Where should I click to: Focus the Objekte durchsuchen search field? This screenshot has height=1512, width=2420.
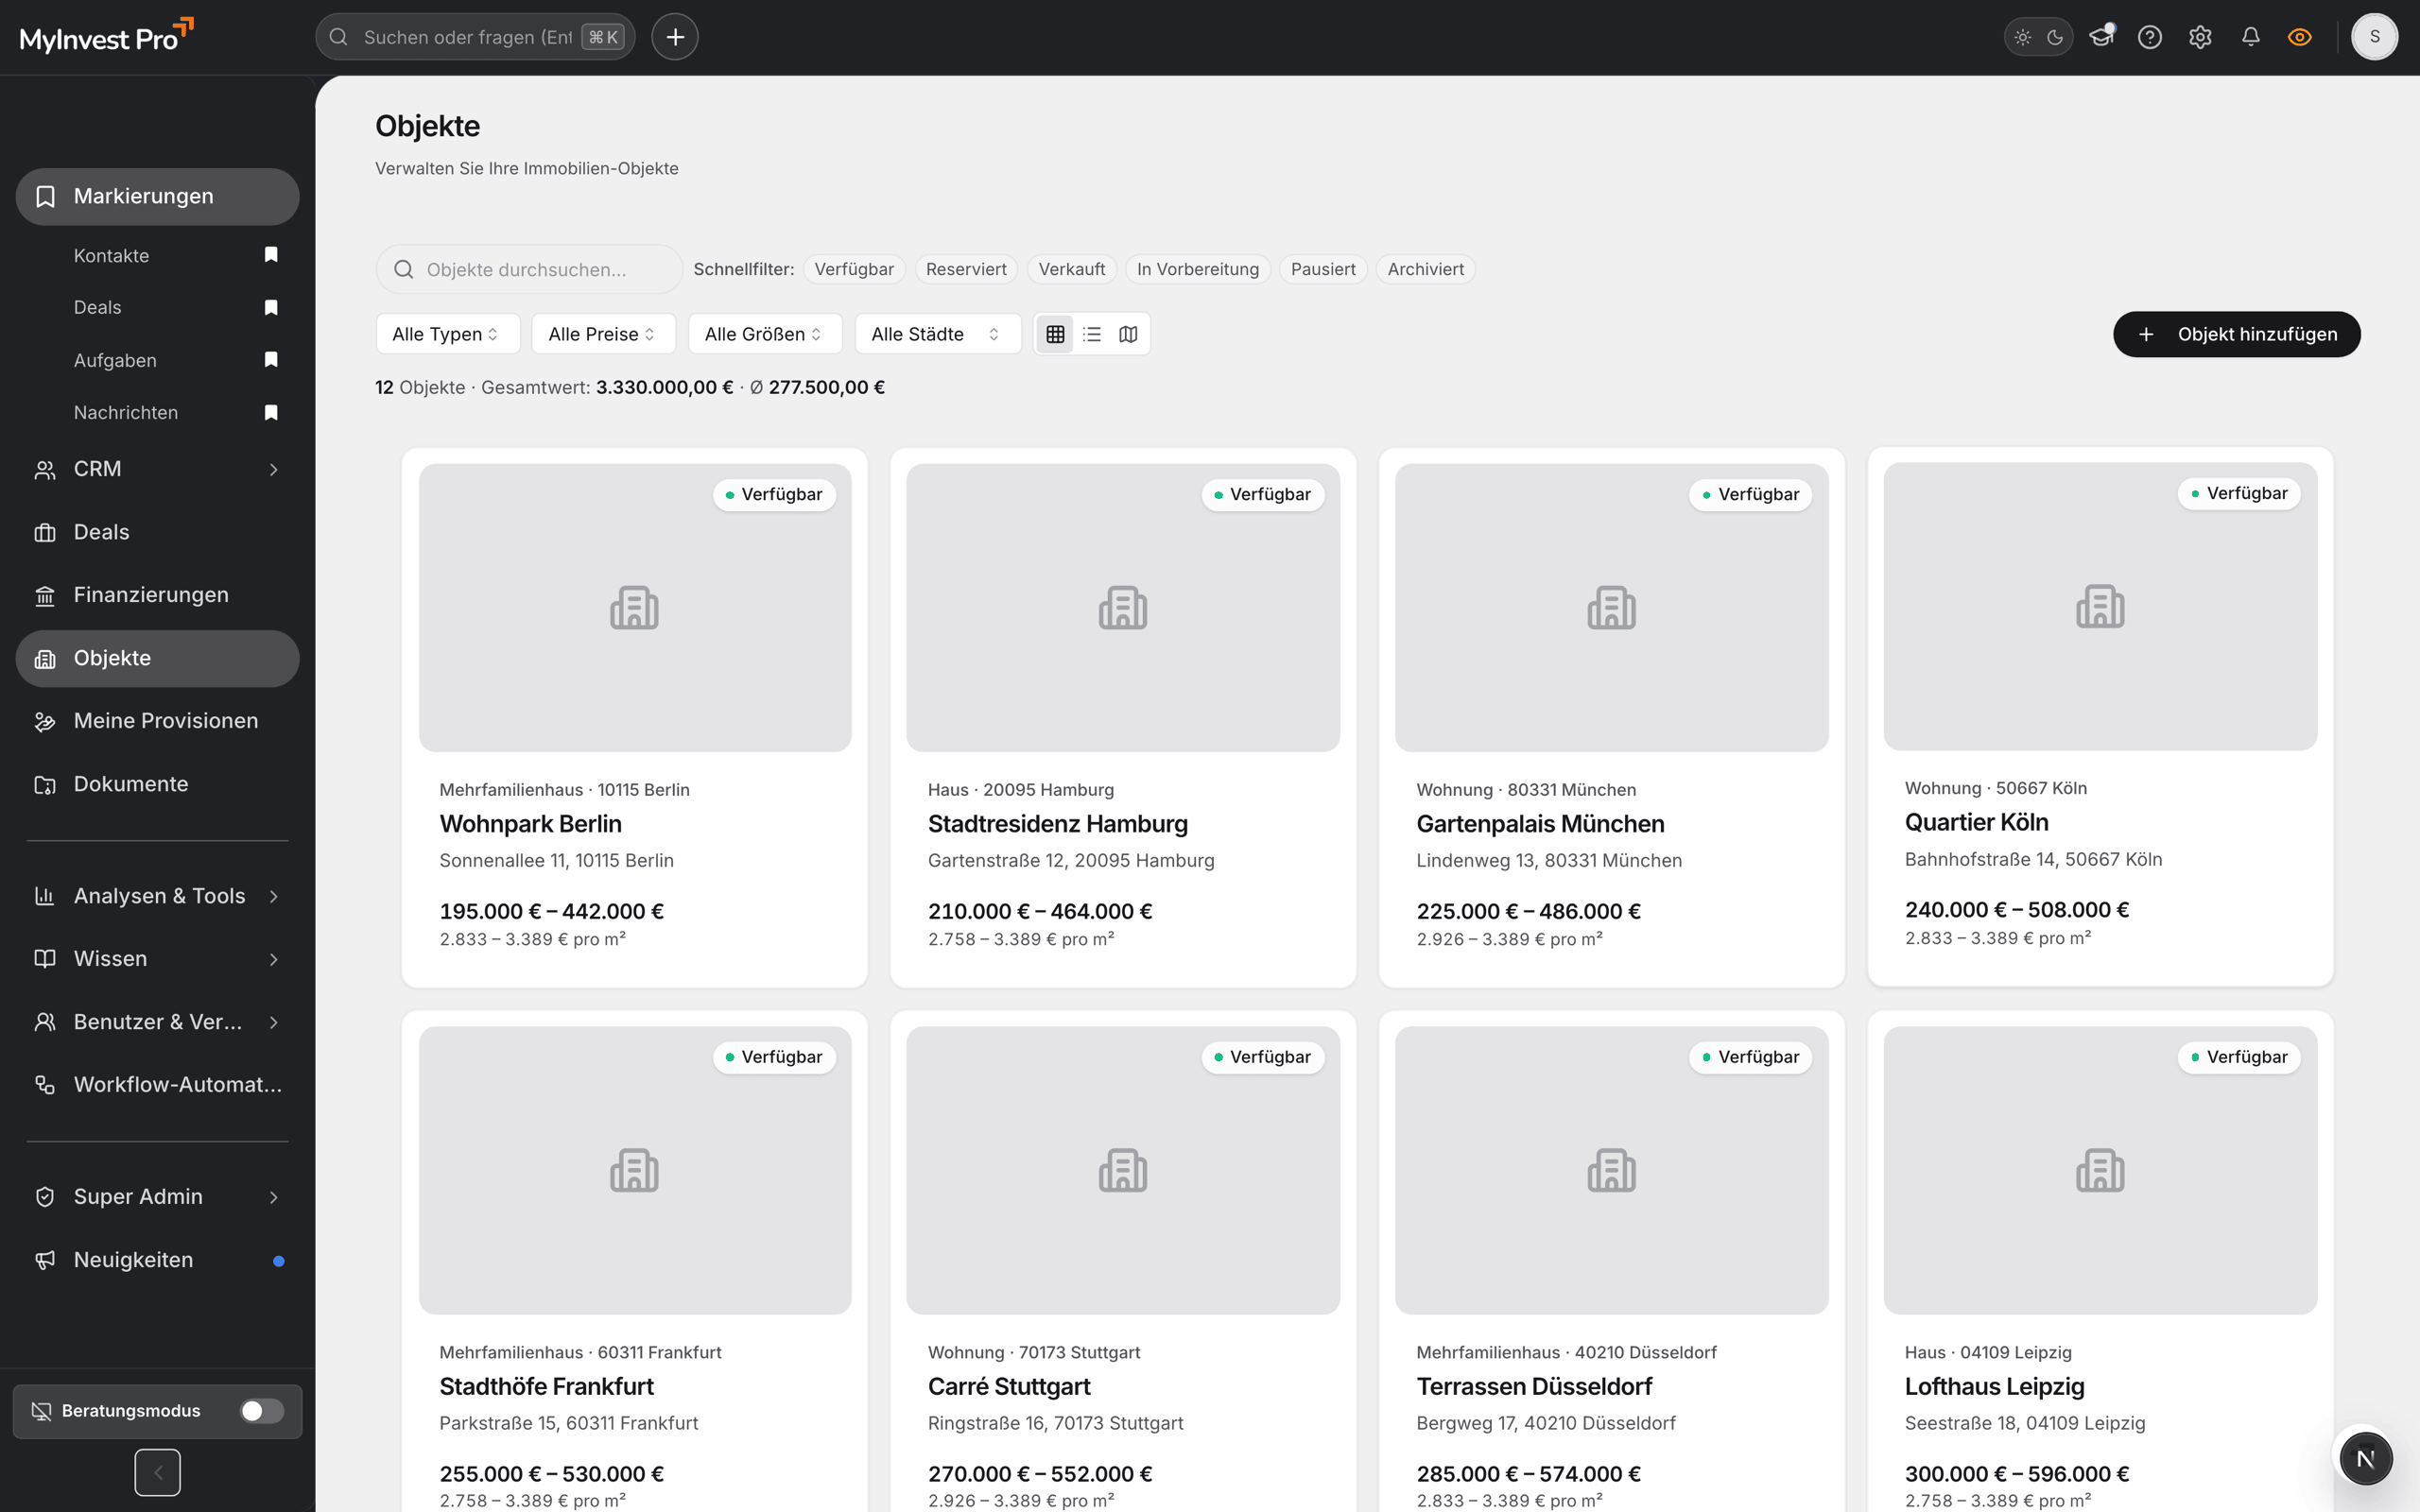click(529, 269)
